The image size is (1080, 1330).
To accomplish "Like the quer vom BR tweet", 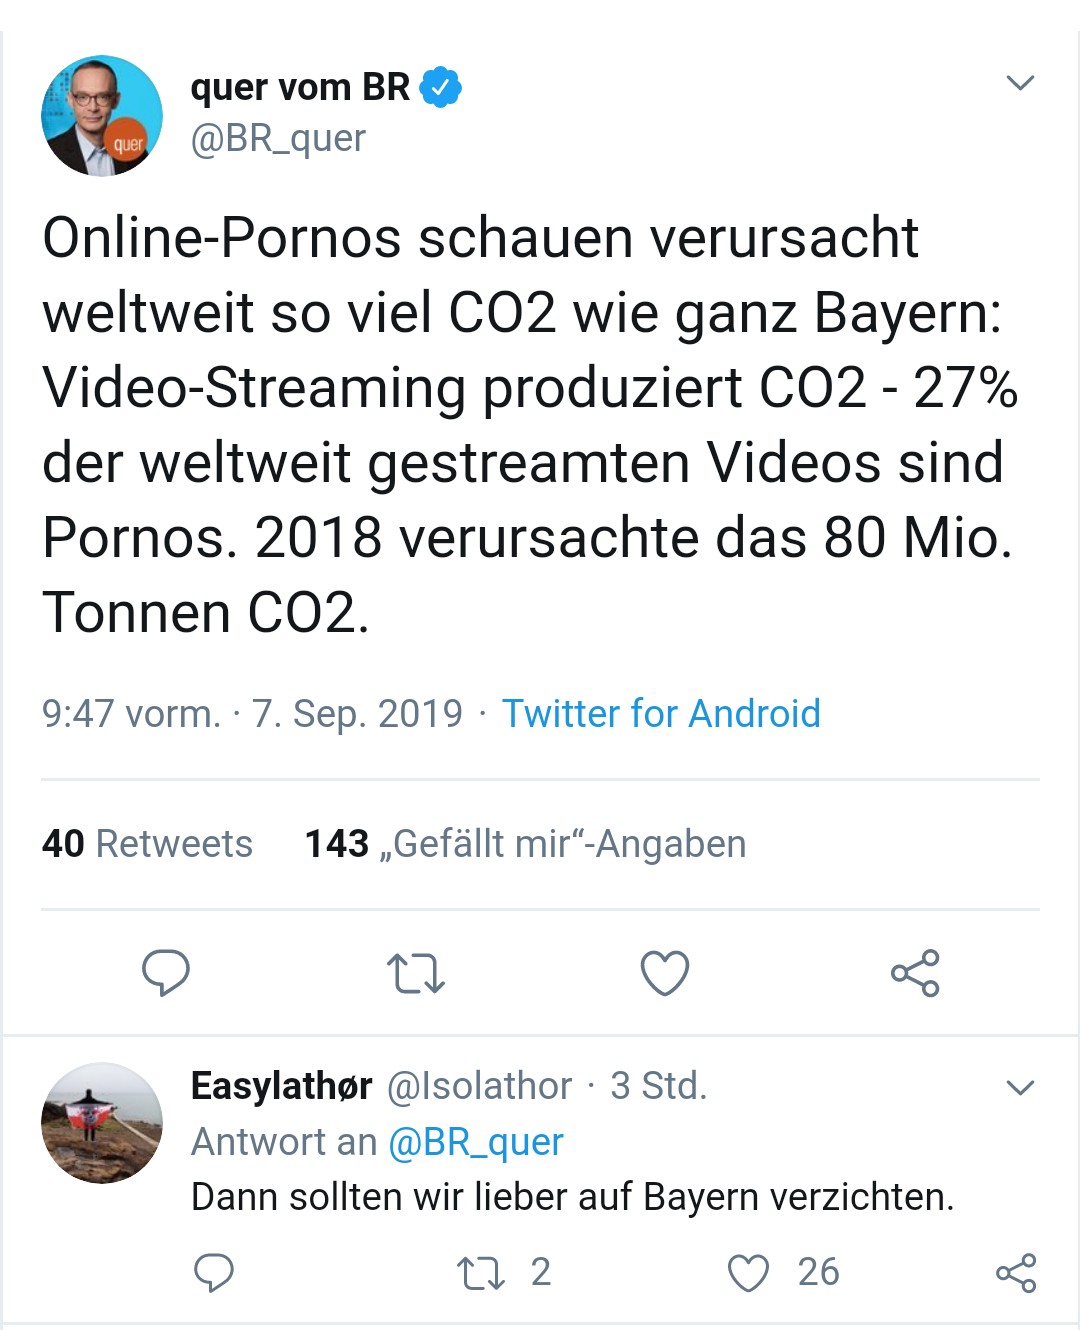I will [665, 973].
